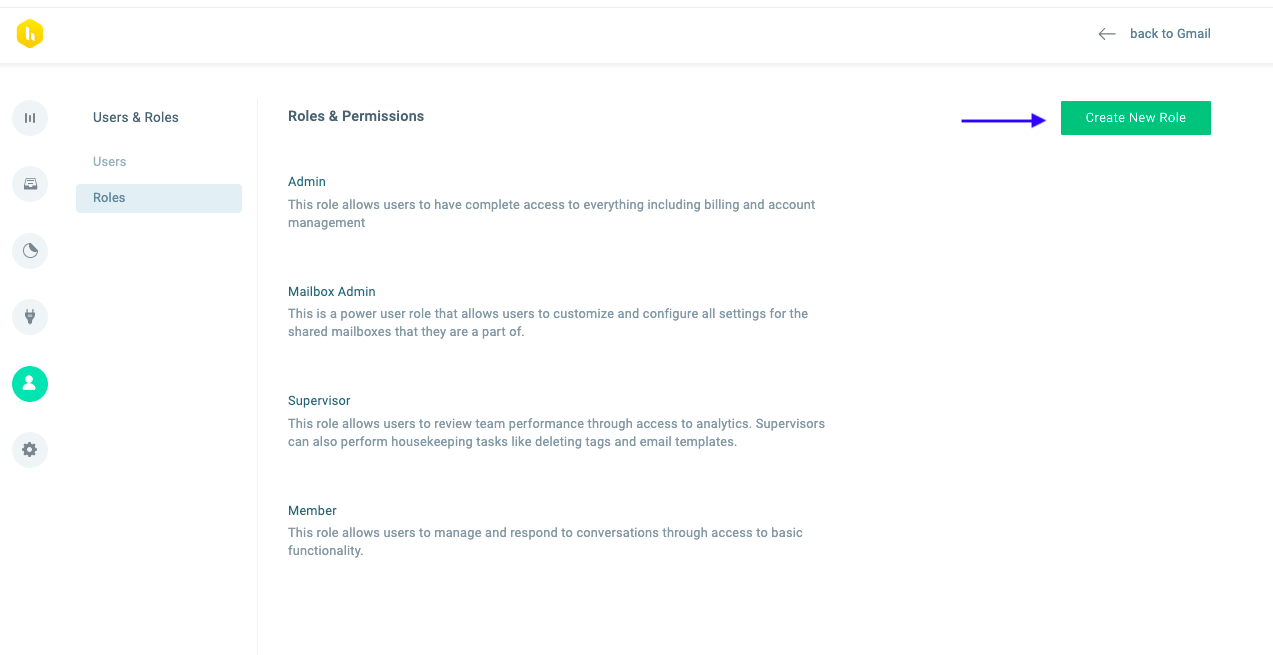Select the green user profile sidebar icon

[30, 384]
